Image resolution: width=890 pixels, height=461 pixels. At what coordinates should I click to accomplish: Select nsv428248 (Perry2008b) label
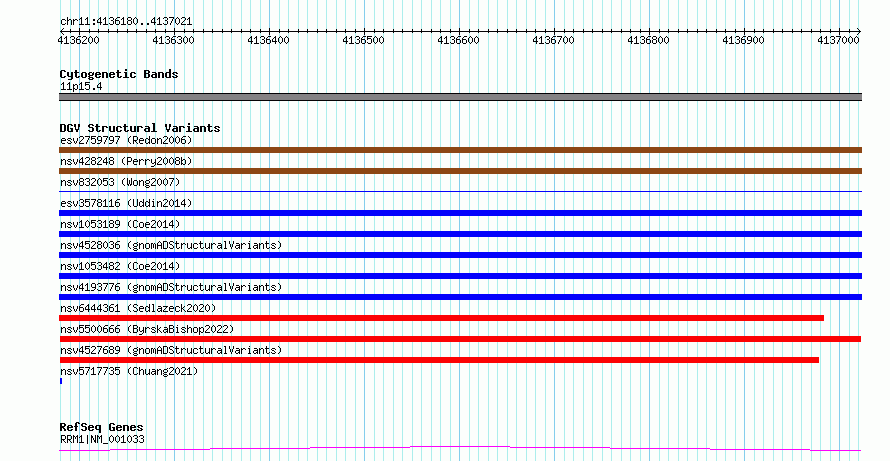point(126,161)
